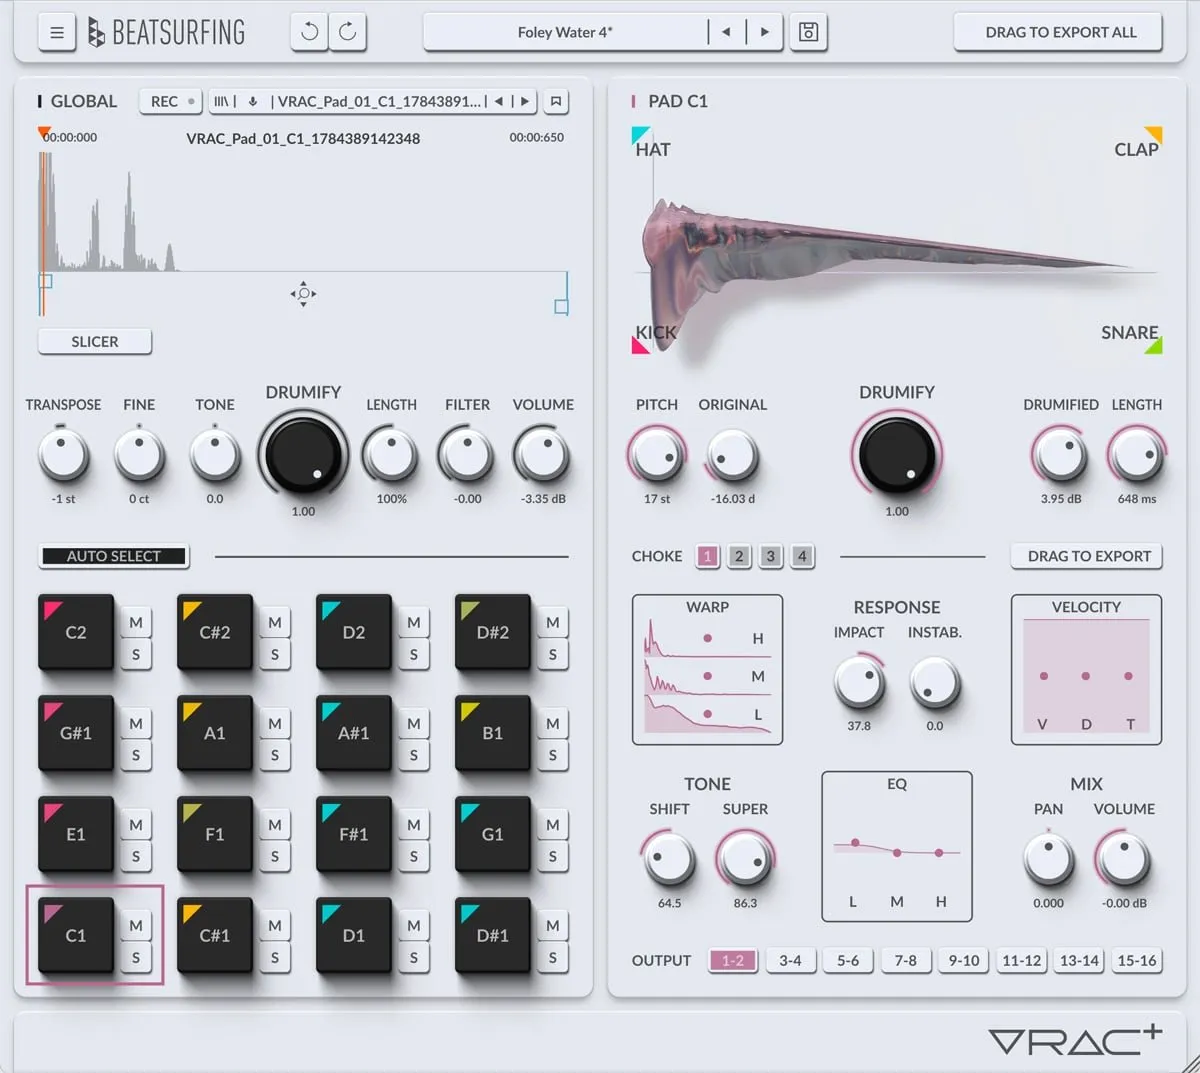Click the SNARE corner triangle marker
The image size is (1200, 1073).
click(x=1154, y=346)
